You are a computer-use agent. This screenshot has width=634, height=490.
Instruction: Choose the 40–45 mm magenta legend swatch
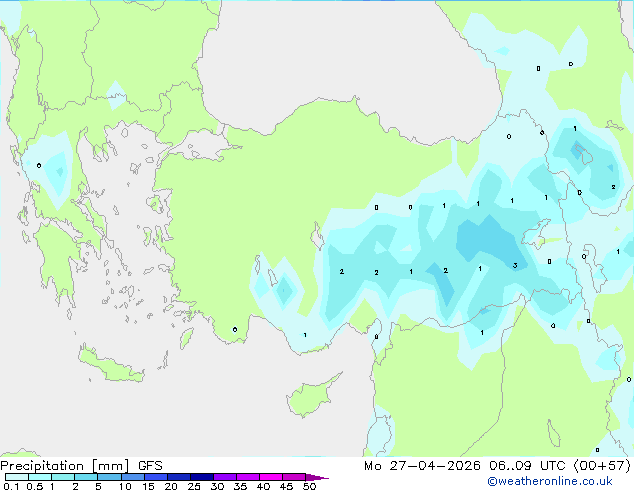(x=271, y=477)
